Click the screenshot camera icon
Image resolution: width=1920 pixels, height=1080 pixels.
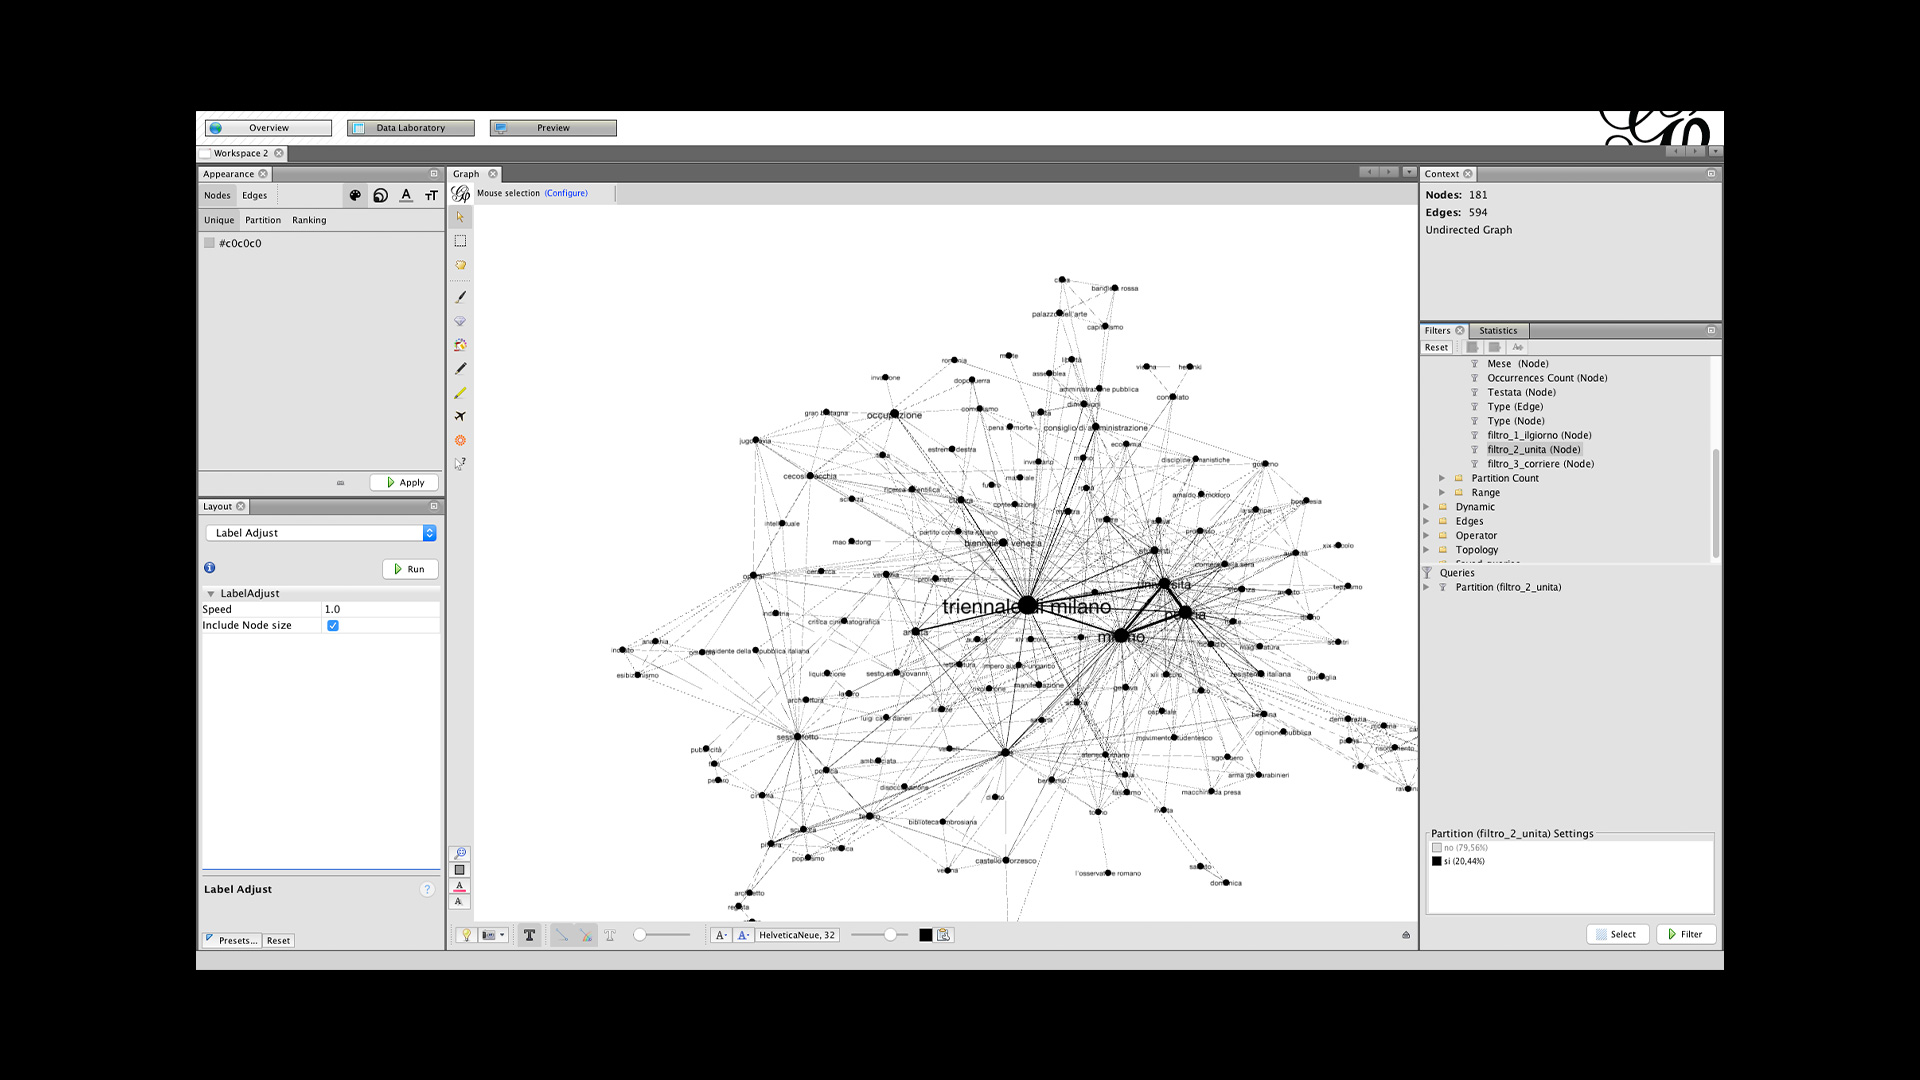(x=489, y=935)
